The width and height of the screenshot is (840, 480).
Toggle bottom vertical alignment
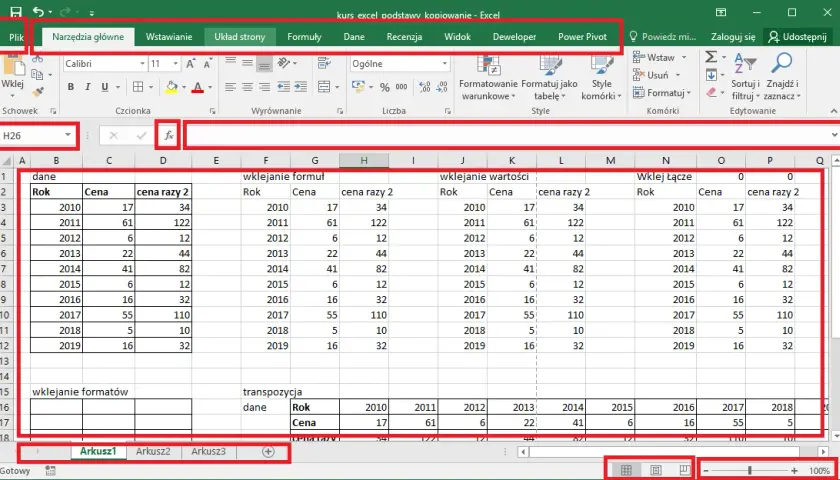(264, 64)
